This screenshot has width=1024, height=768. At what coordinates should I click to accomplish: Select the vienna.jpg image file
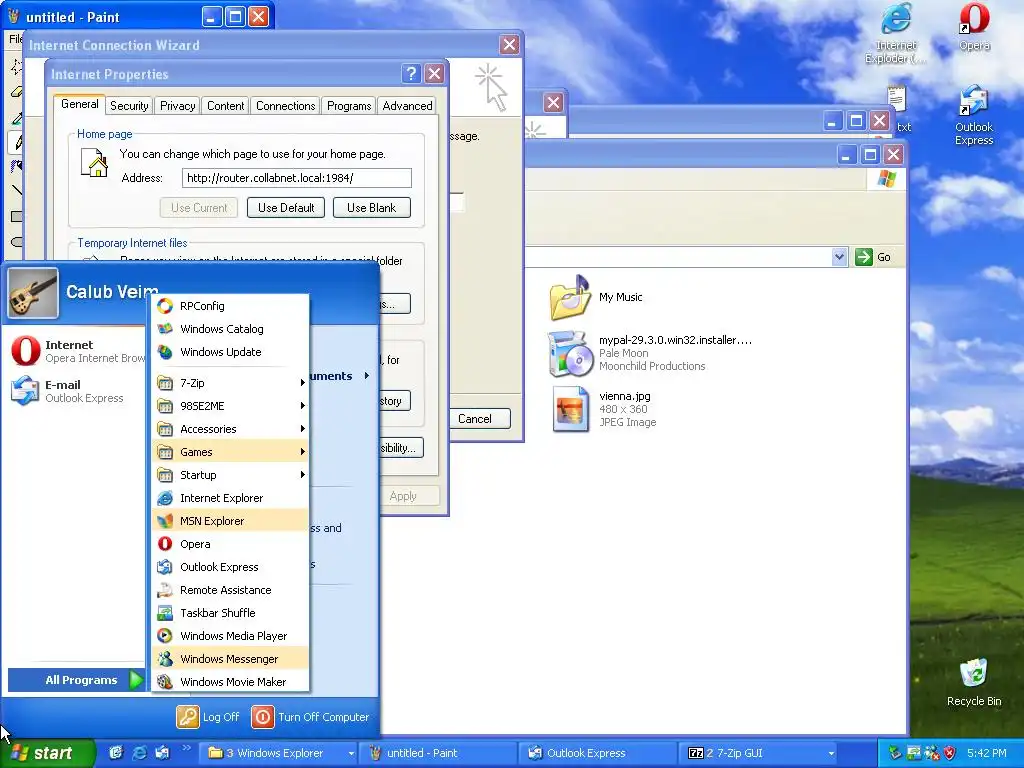tap(604, 409)
